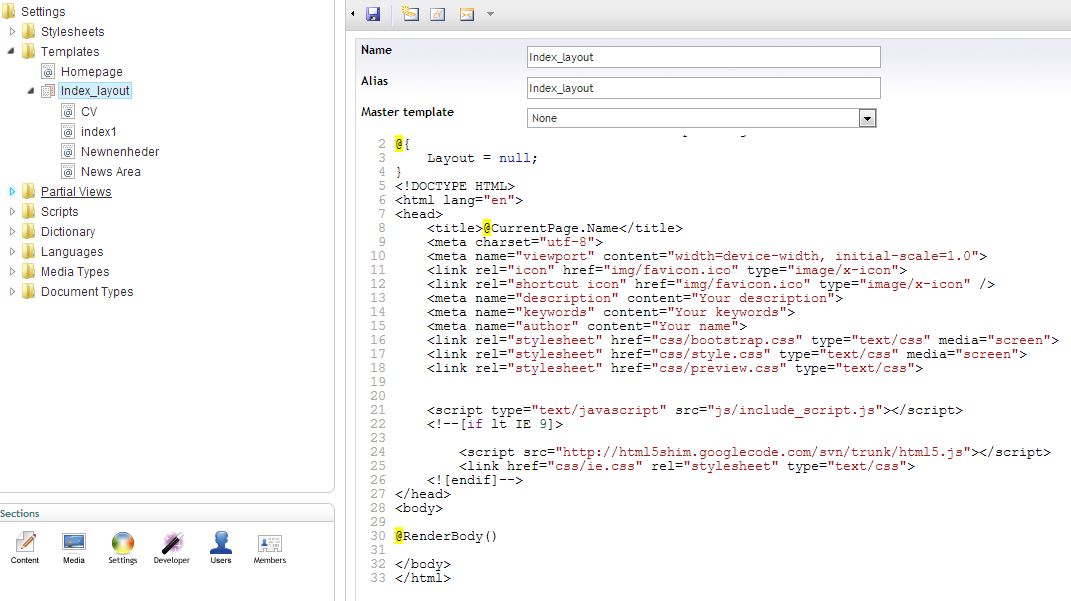Expand the Scripts tree node
Screen dimensions: 1071x601
pyautogui.click(x=12, y=211)
